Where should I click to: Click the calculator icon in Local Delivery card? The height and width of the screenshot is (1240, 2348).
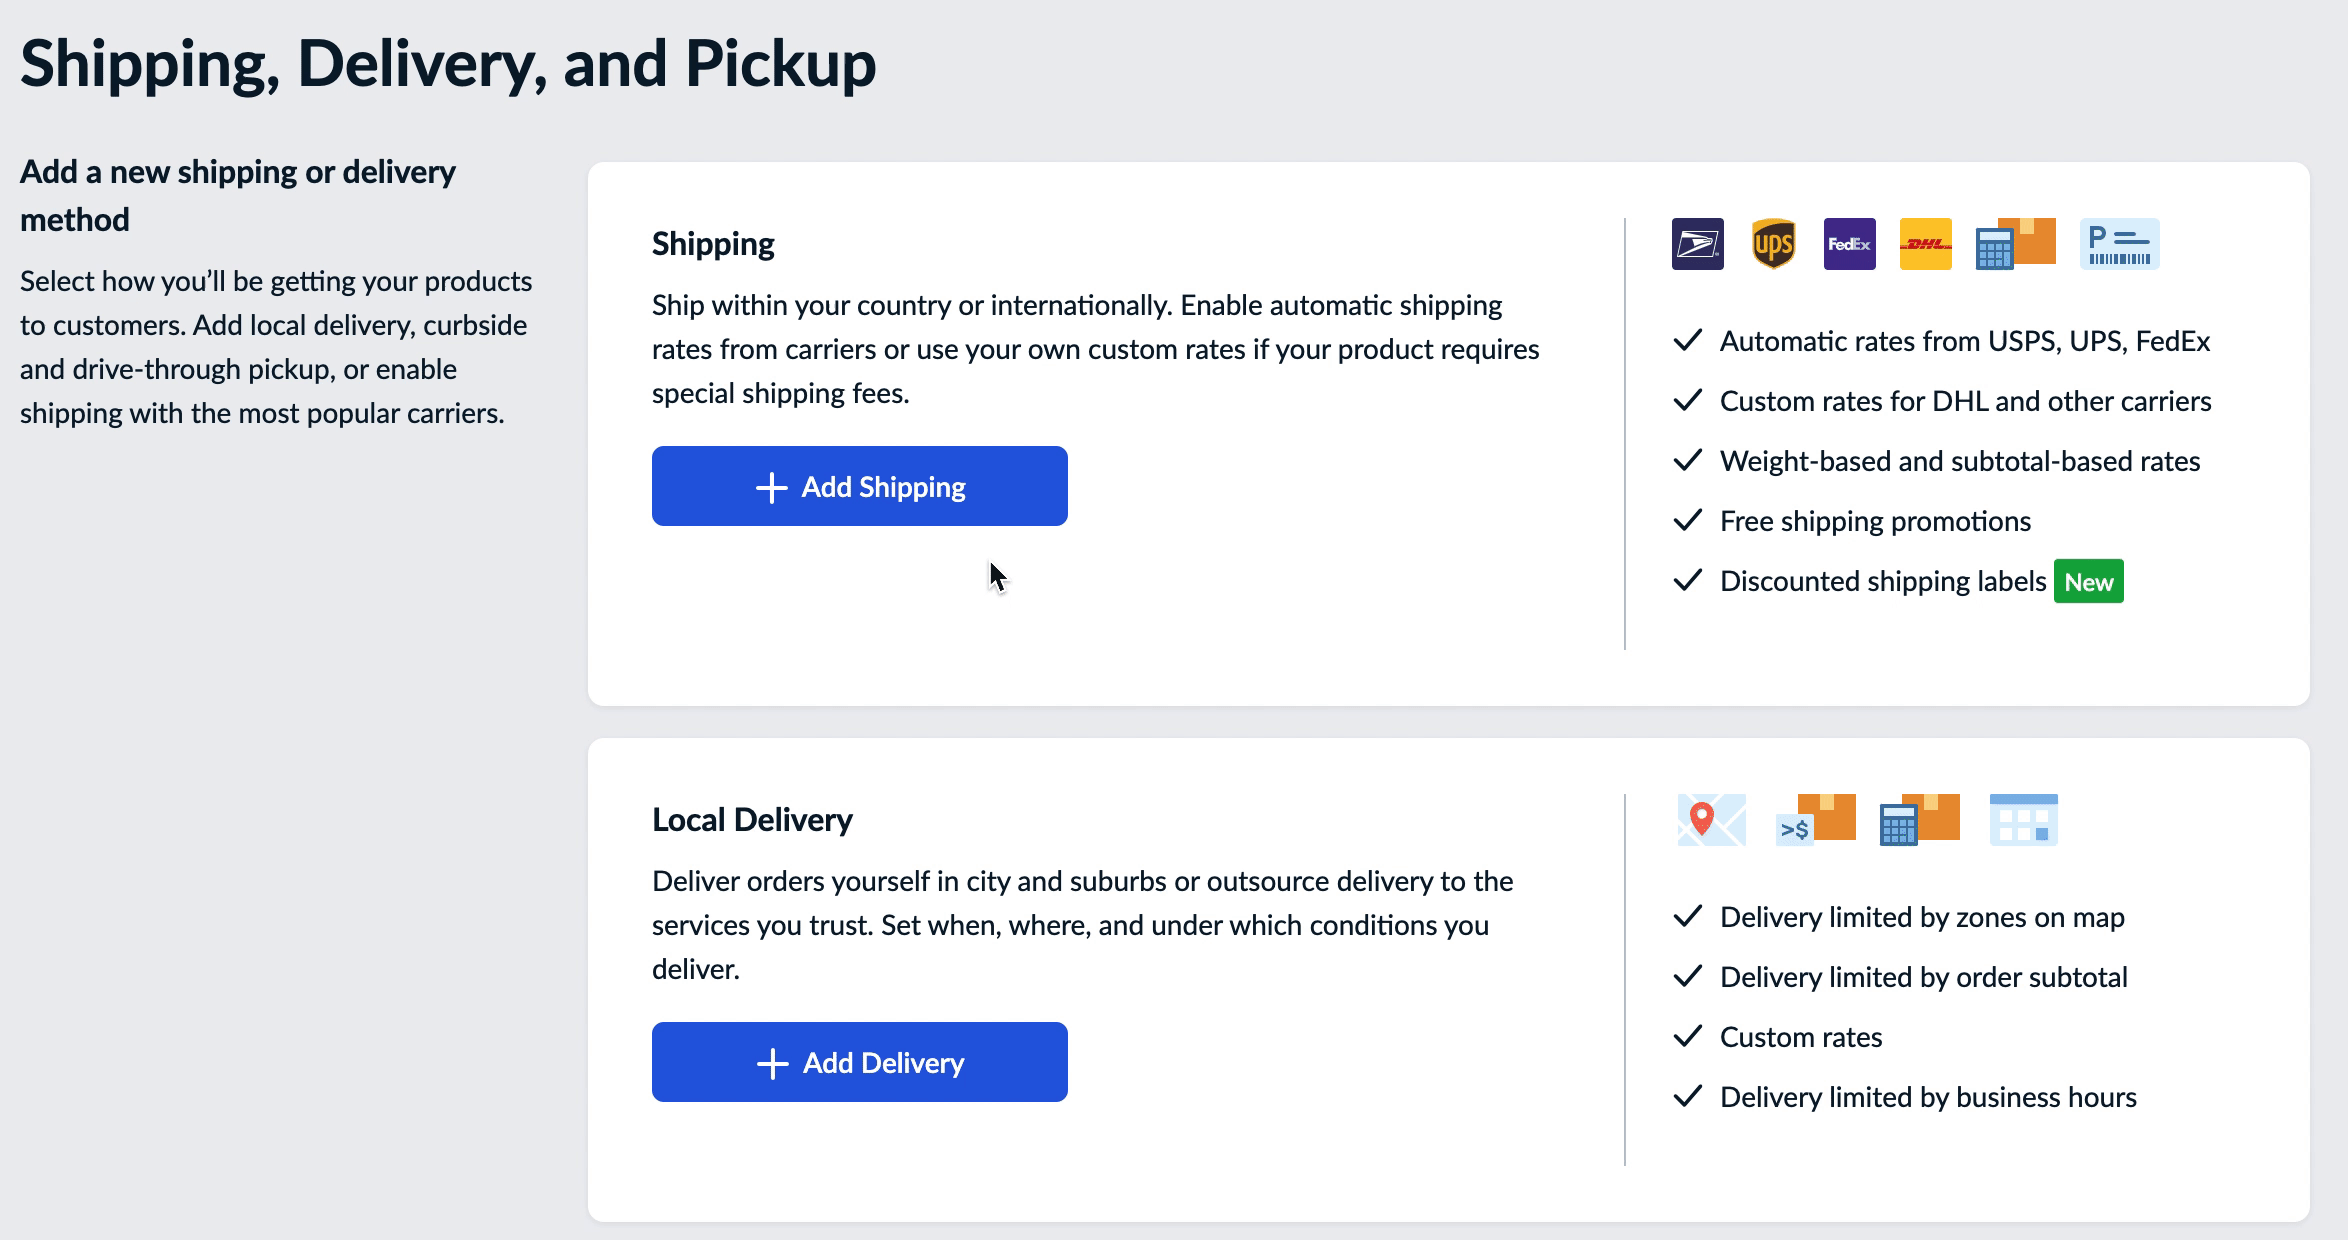pos(1919,820)
